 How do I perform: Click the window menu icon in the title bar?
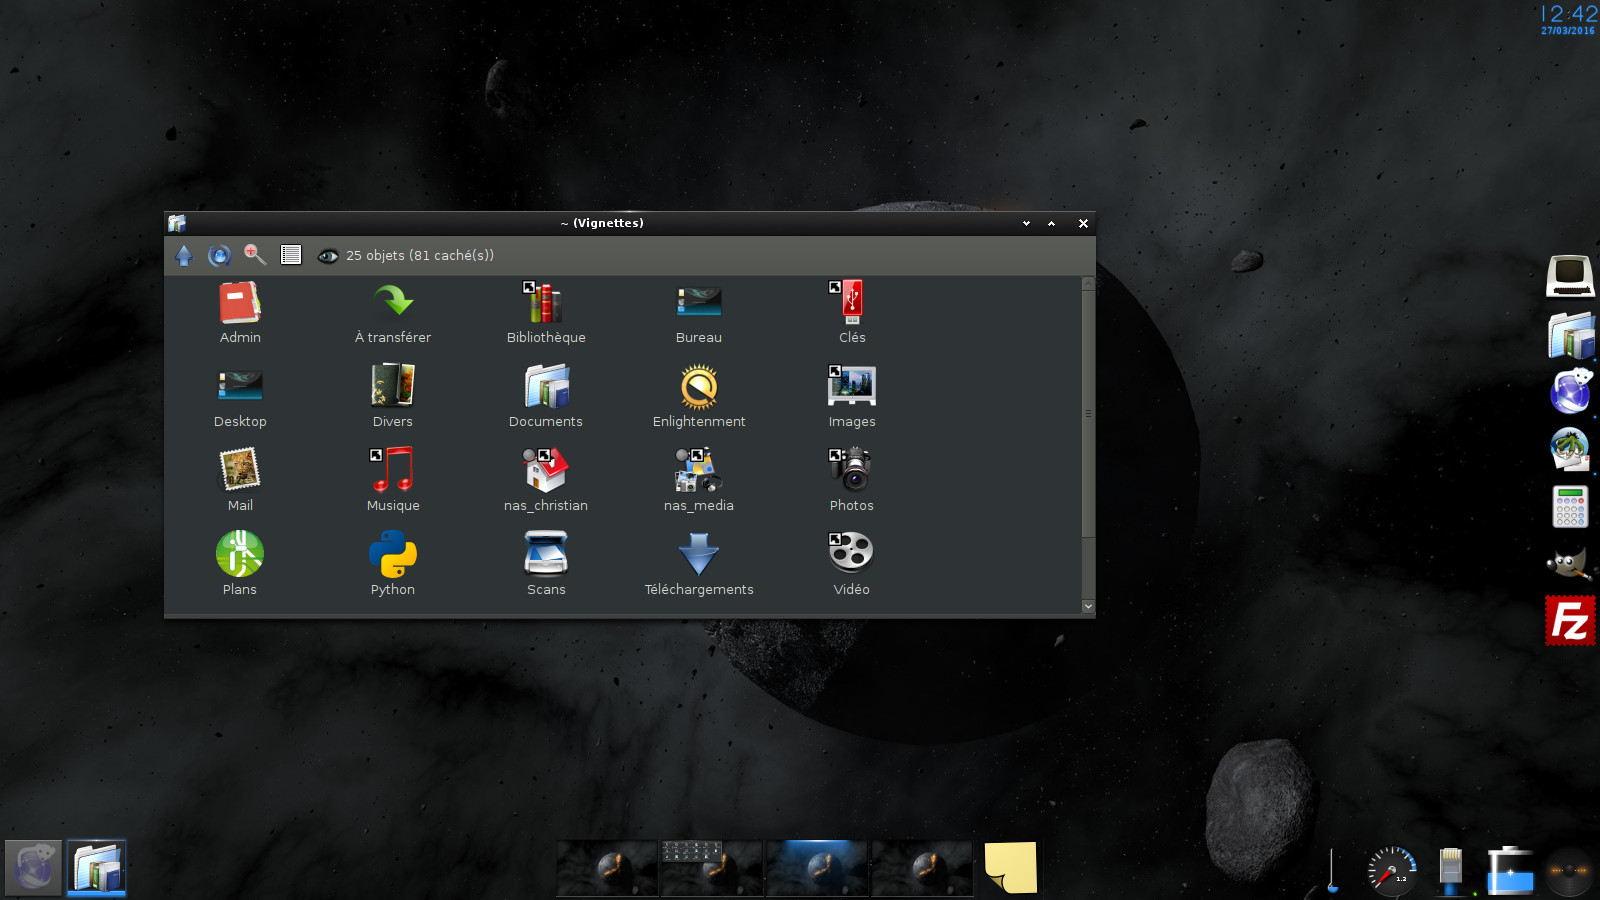[177, 223]
